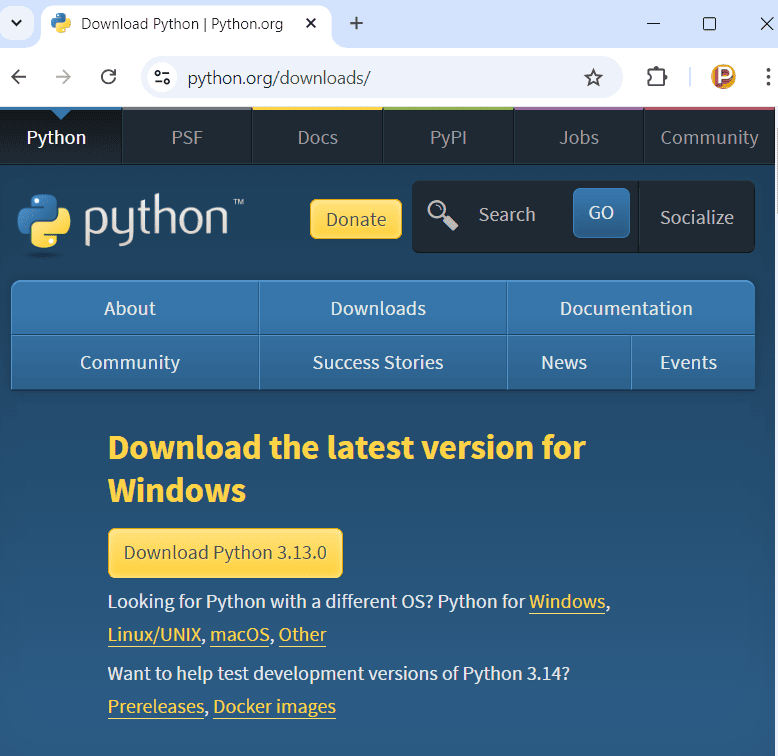The image size is (778, 756).
Task: Open site information icon in address bar
Action: (162, 77)
